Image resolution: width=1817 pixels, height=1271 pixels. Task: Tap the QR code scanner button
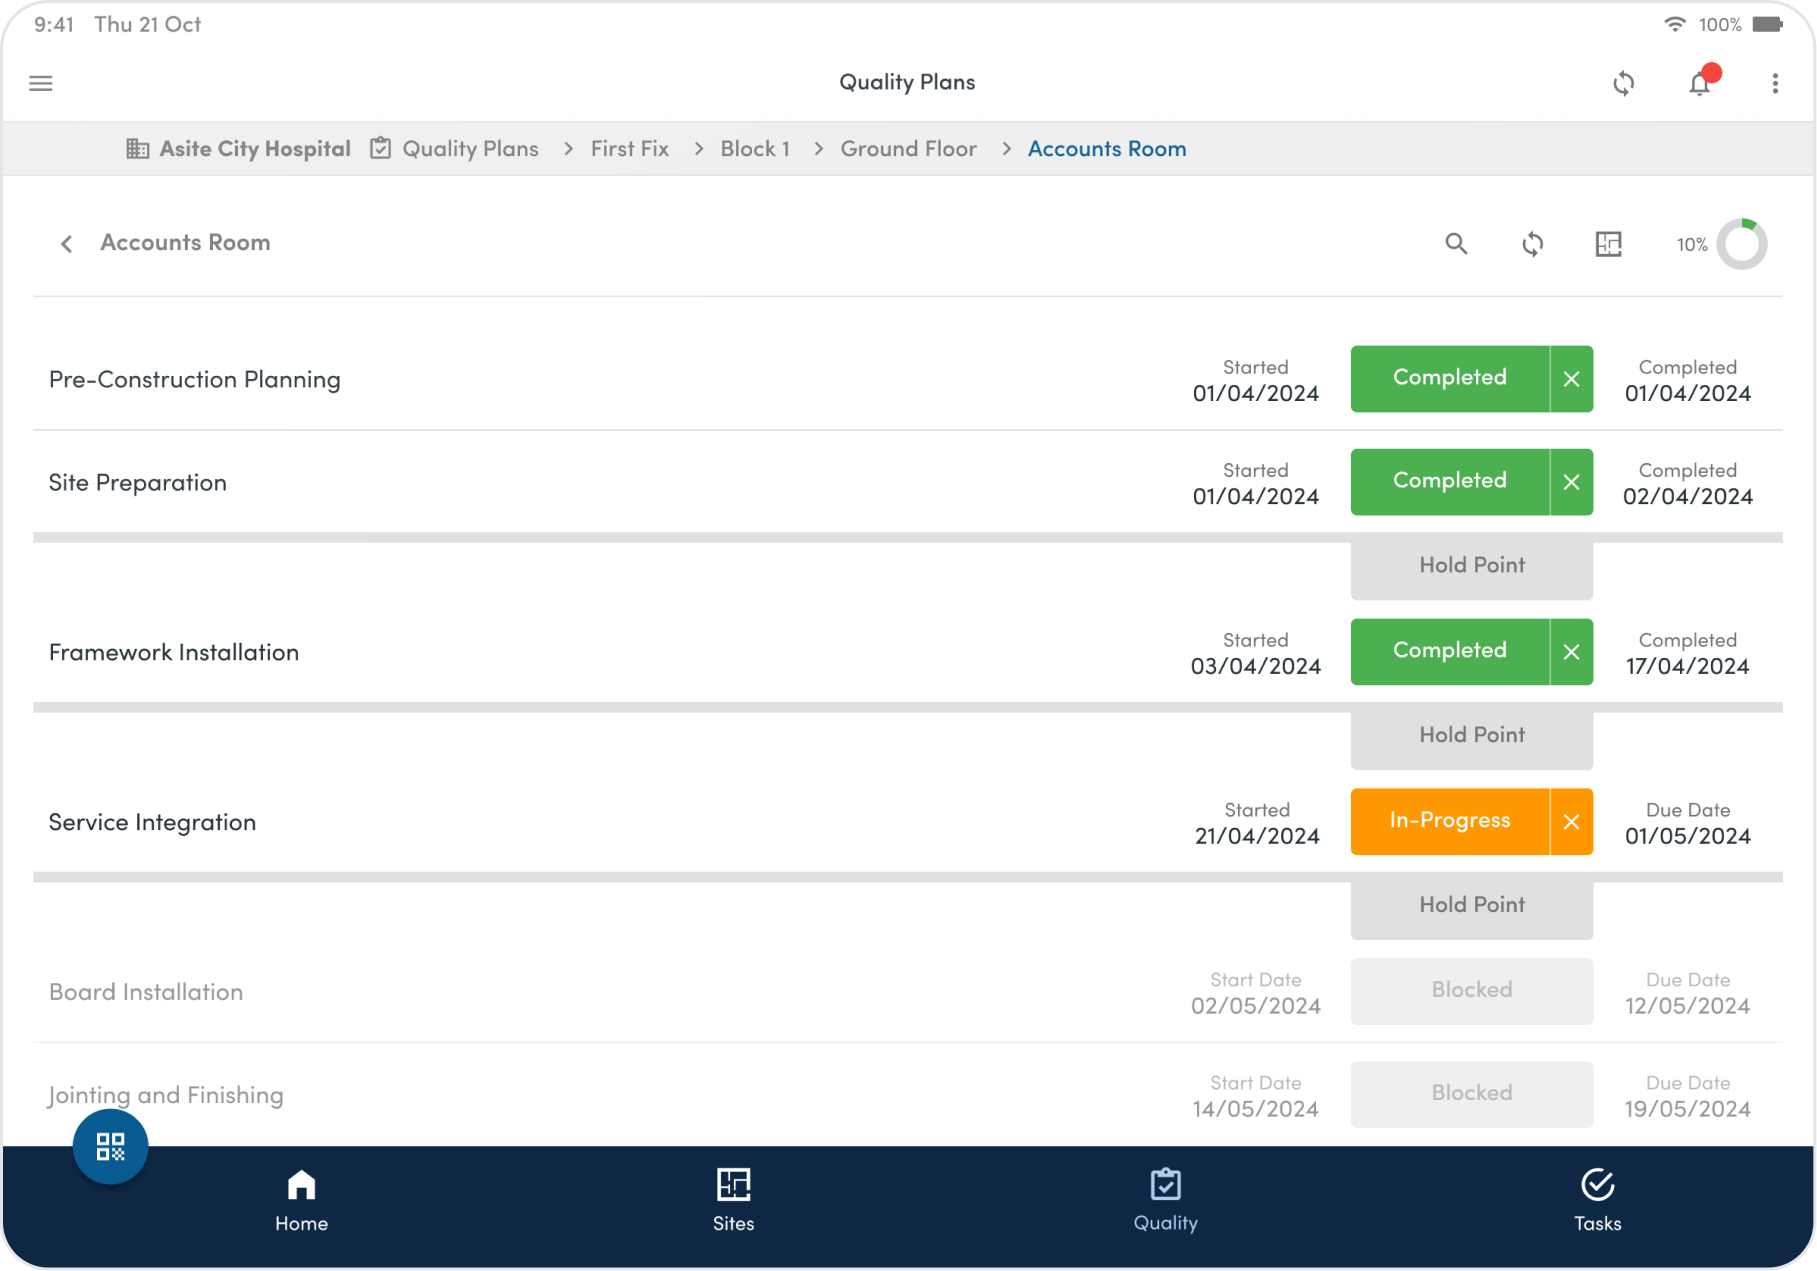tap(110, 1146)
